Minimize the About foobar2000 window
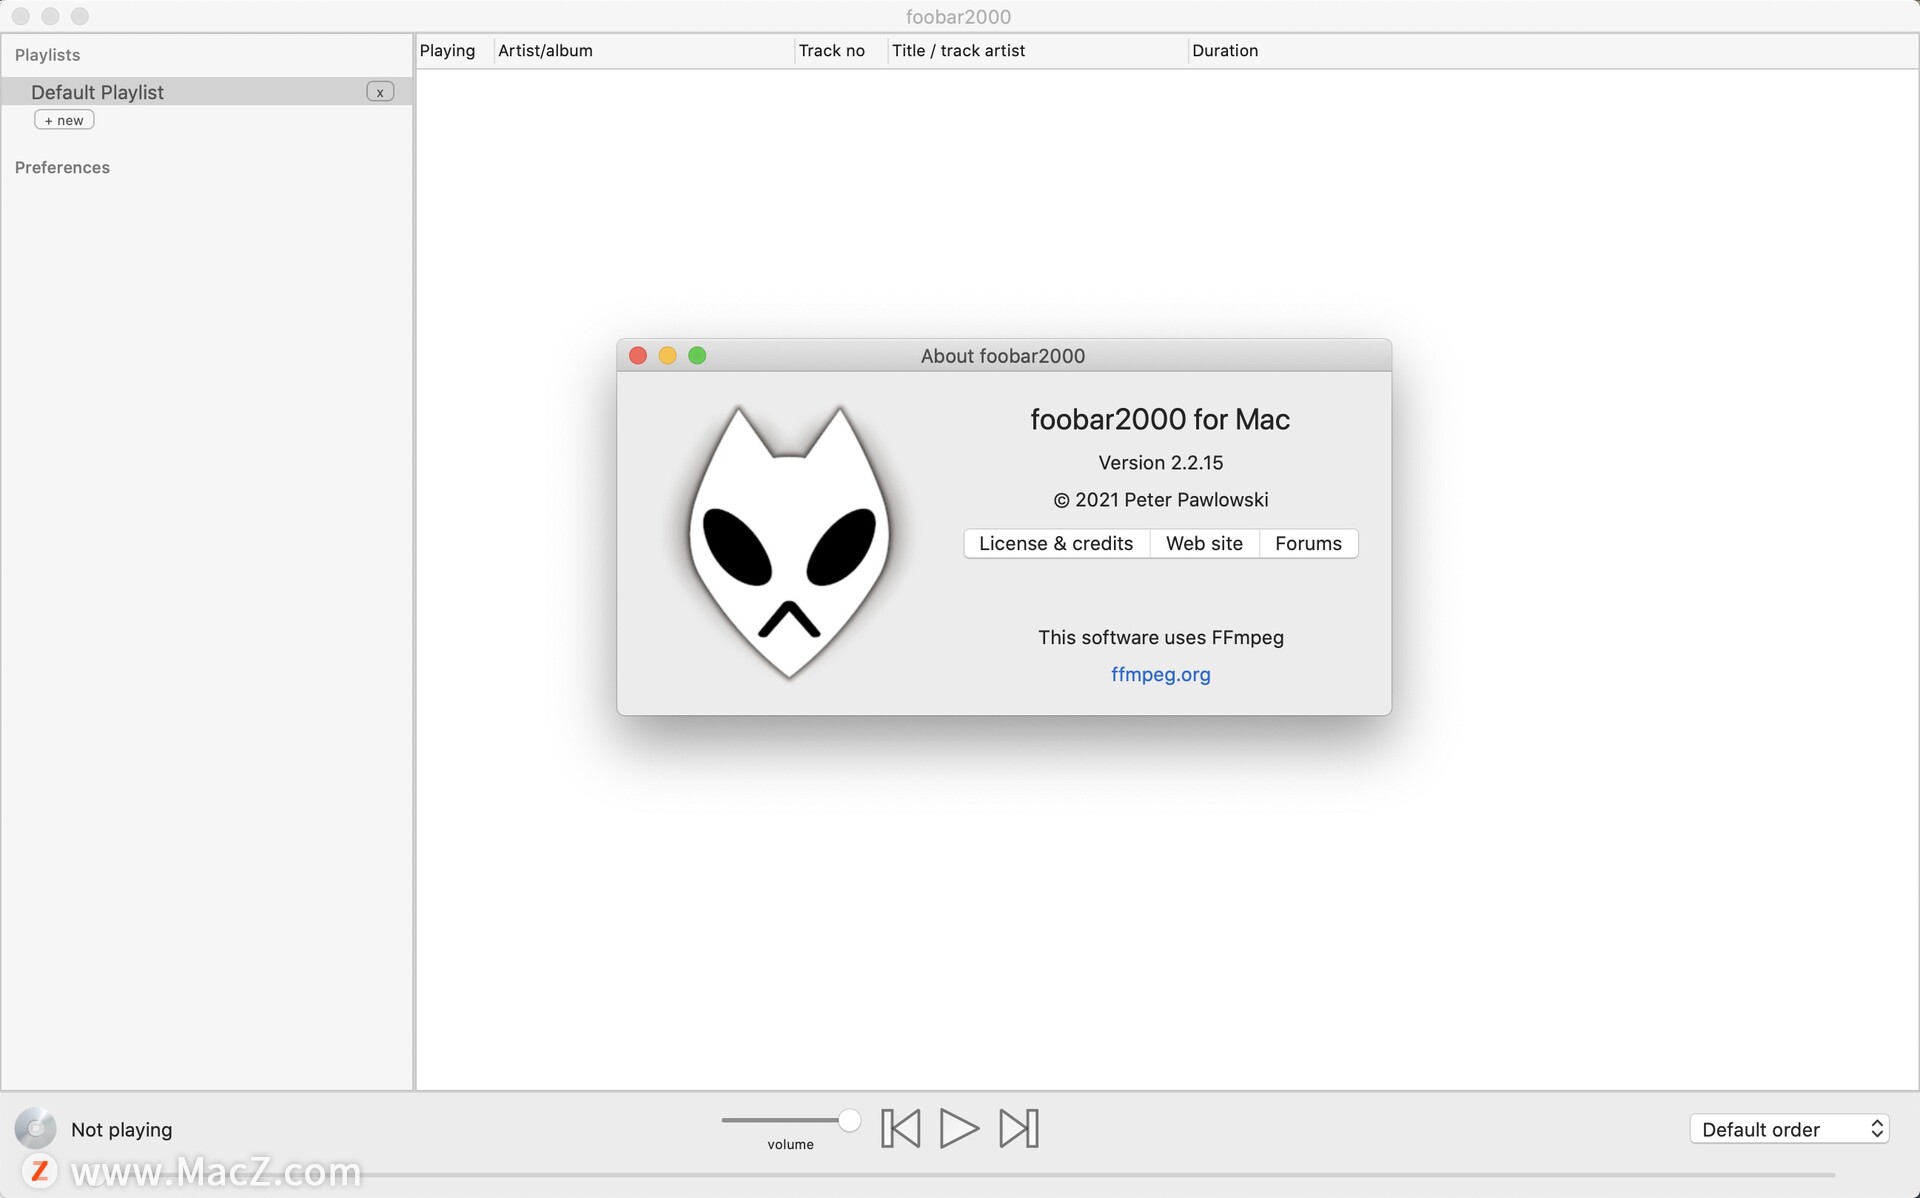 tap(668, 356)
